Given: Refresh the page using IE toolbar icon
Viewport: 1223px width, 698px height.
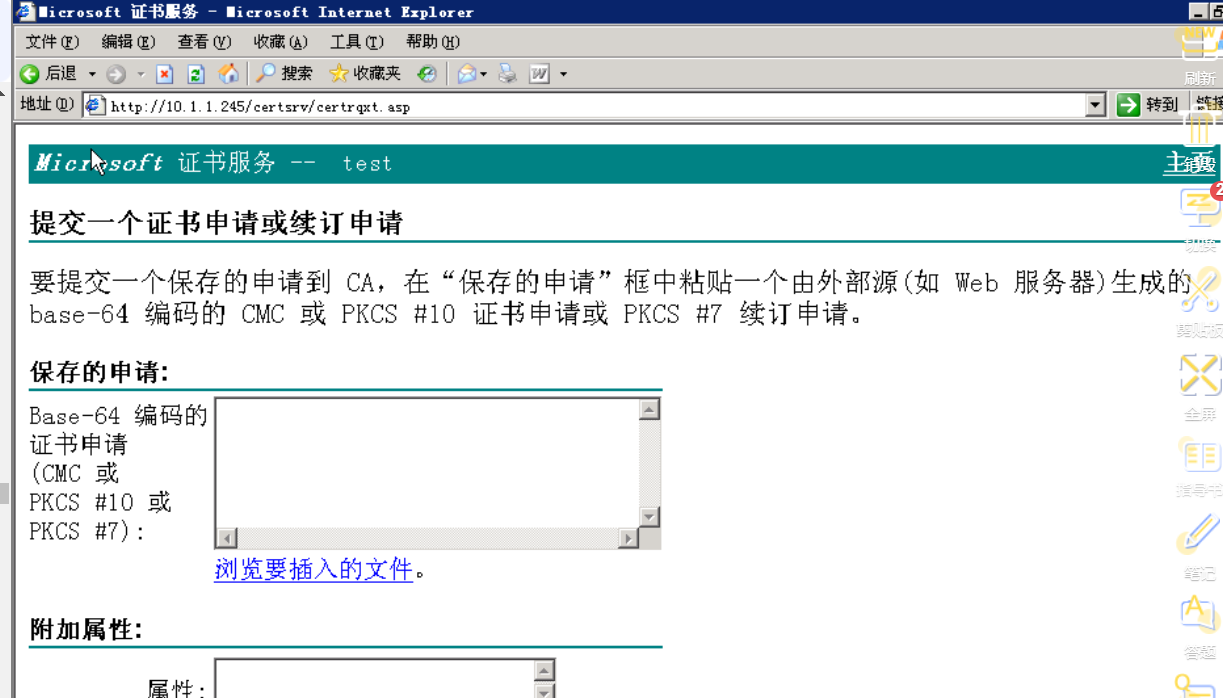Looking at the screenshot, I should click(197, 74).
